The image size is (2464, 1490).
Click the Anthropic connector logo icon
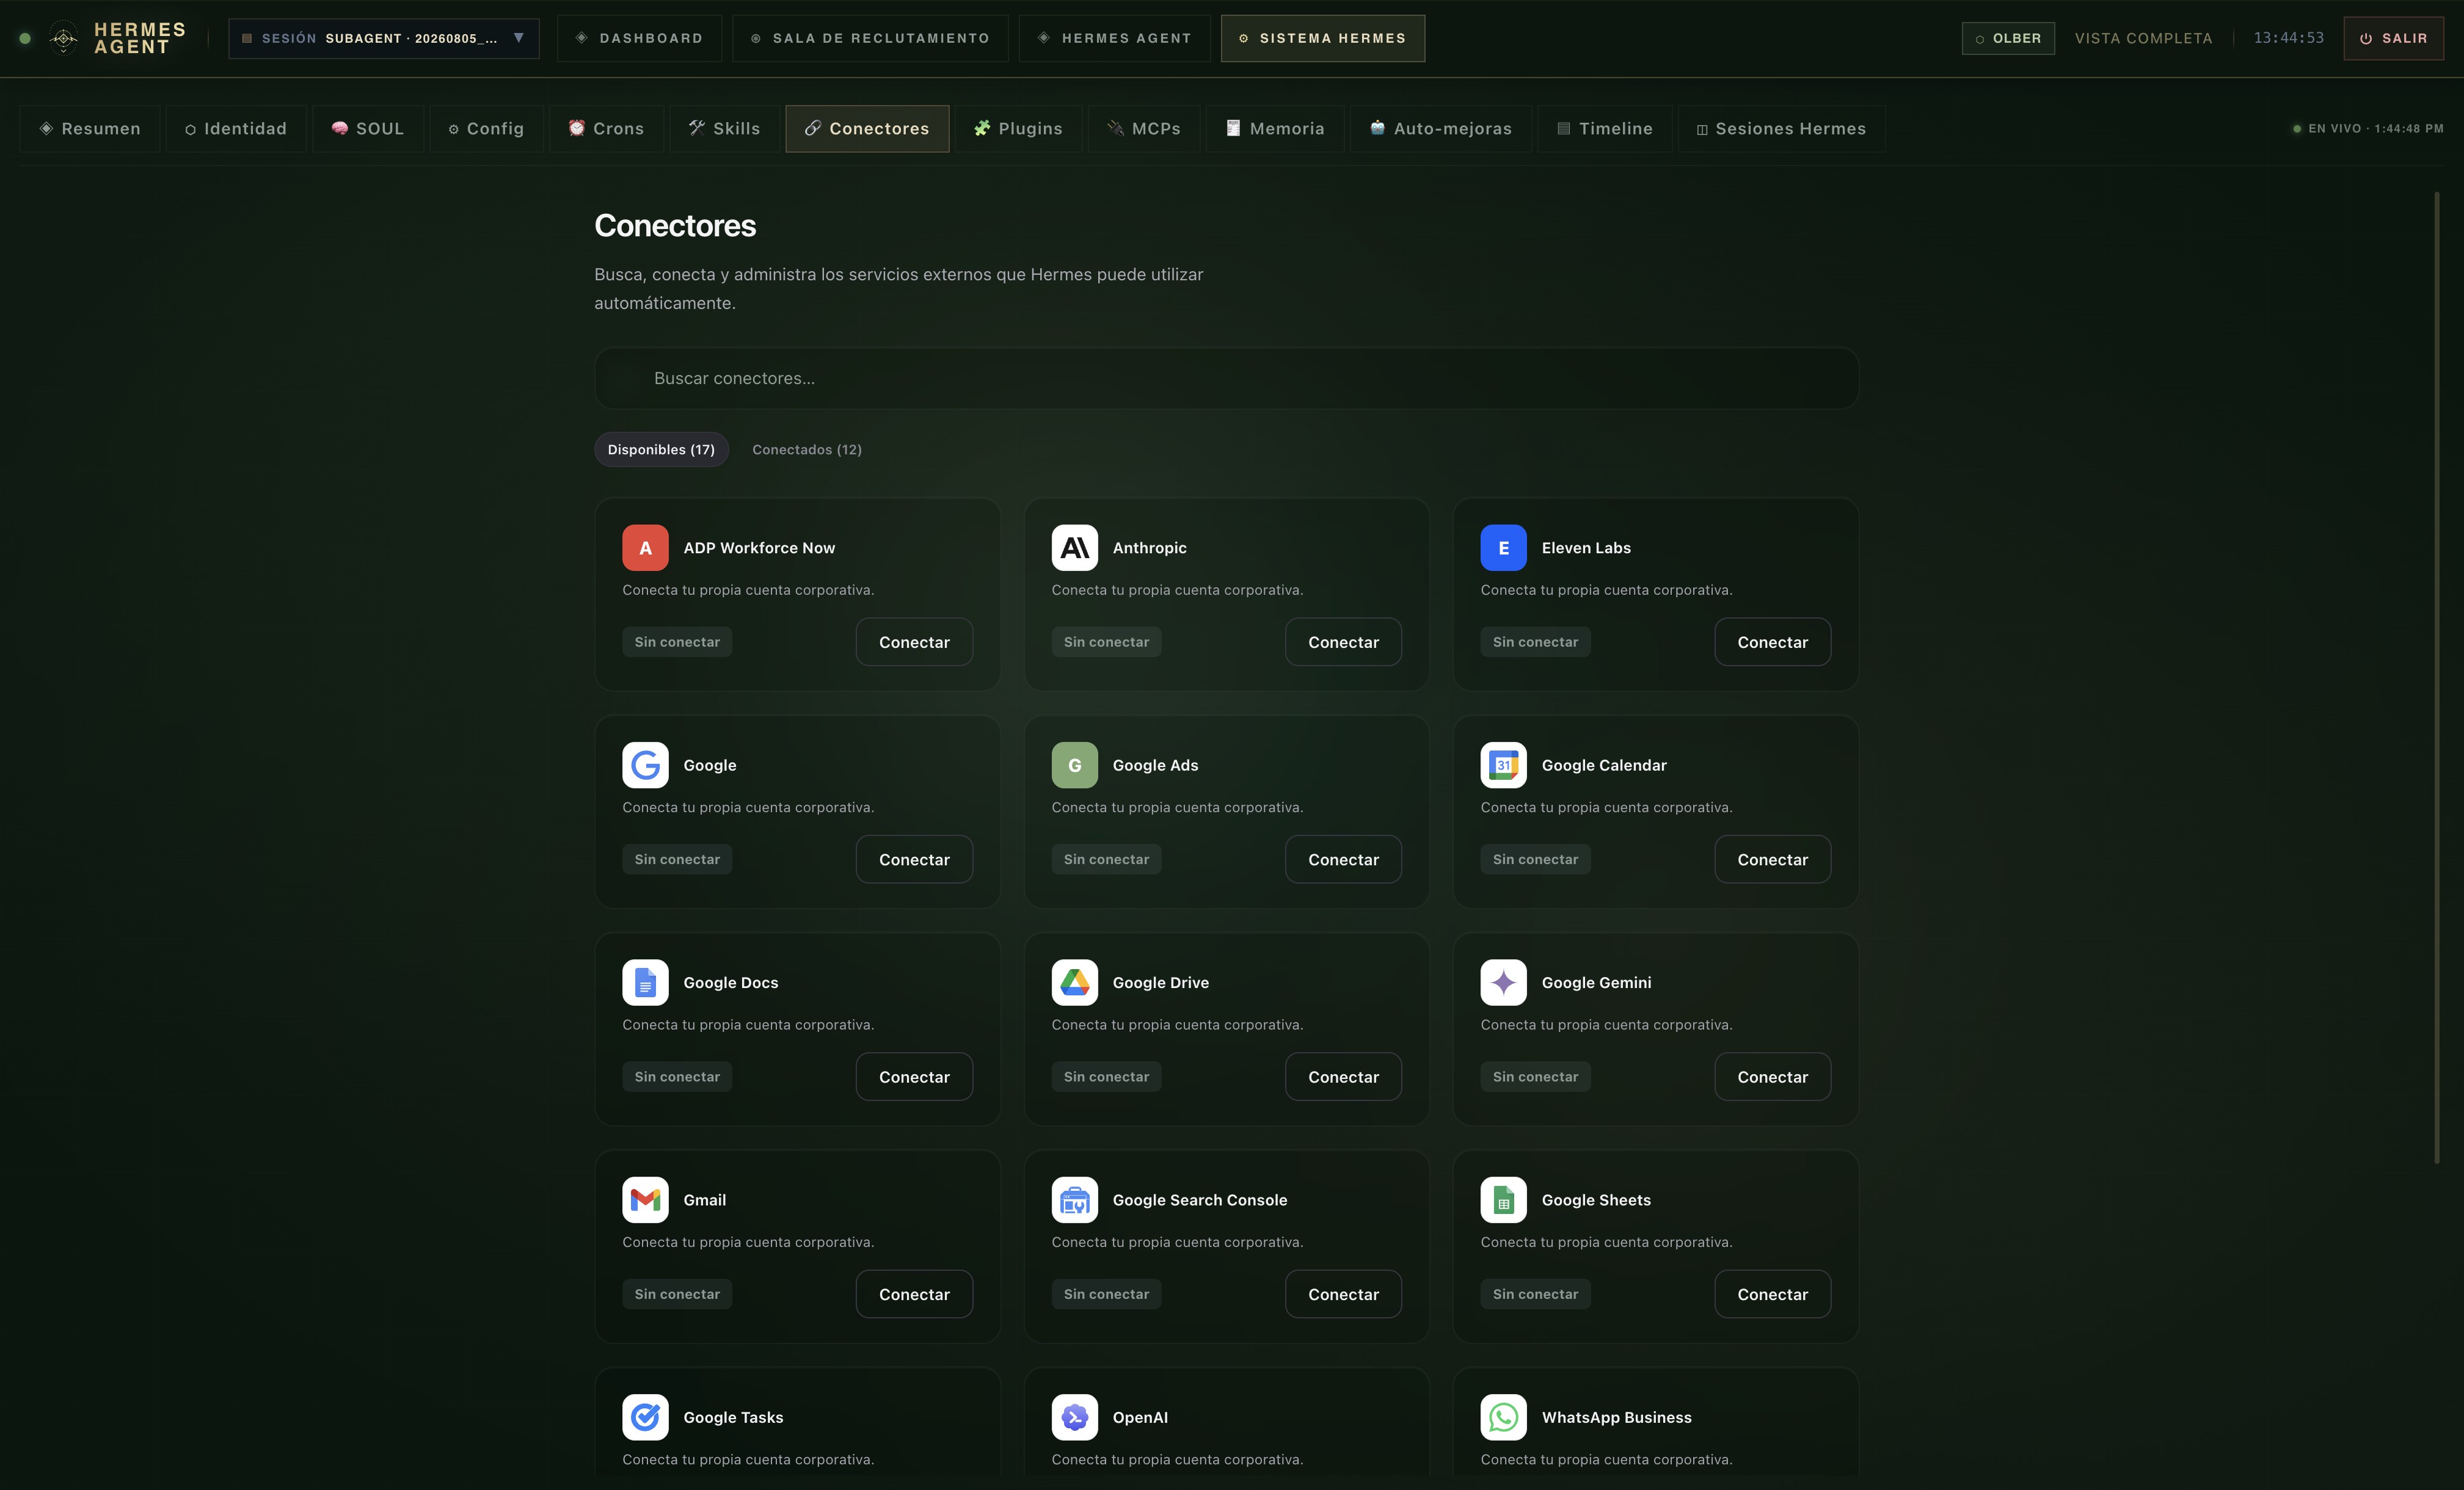[1074, 547]
